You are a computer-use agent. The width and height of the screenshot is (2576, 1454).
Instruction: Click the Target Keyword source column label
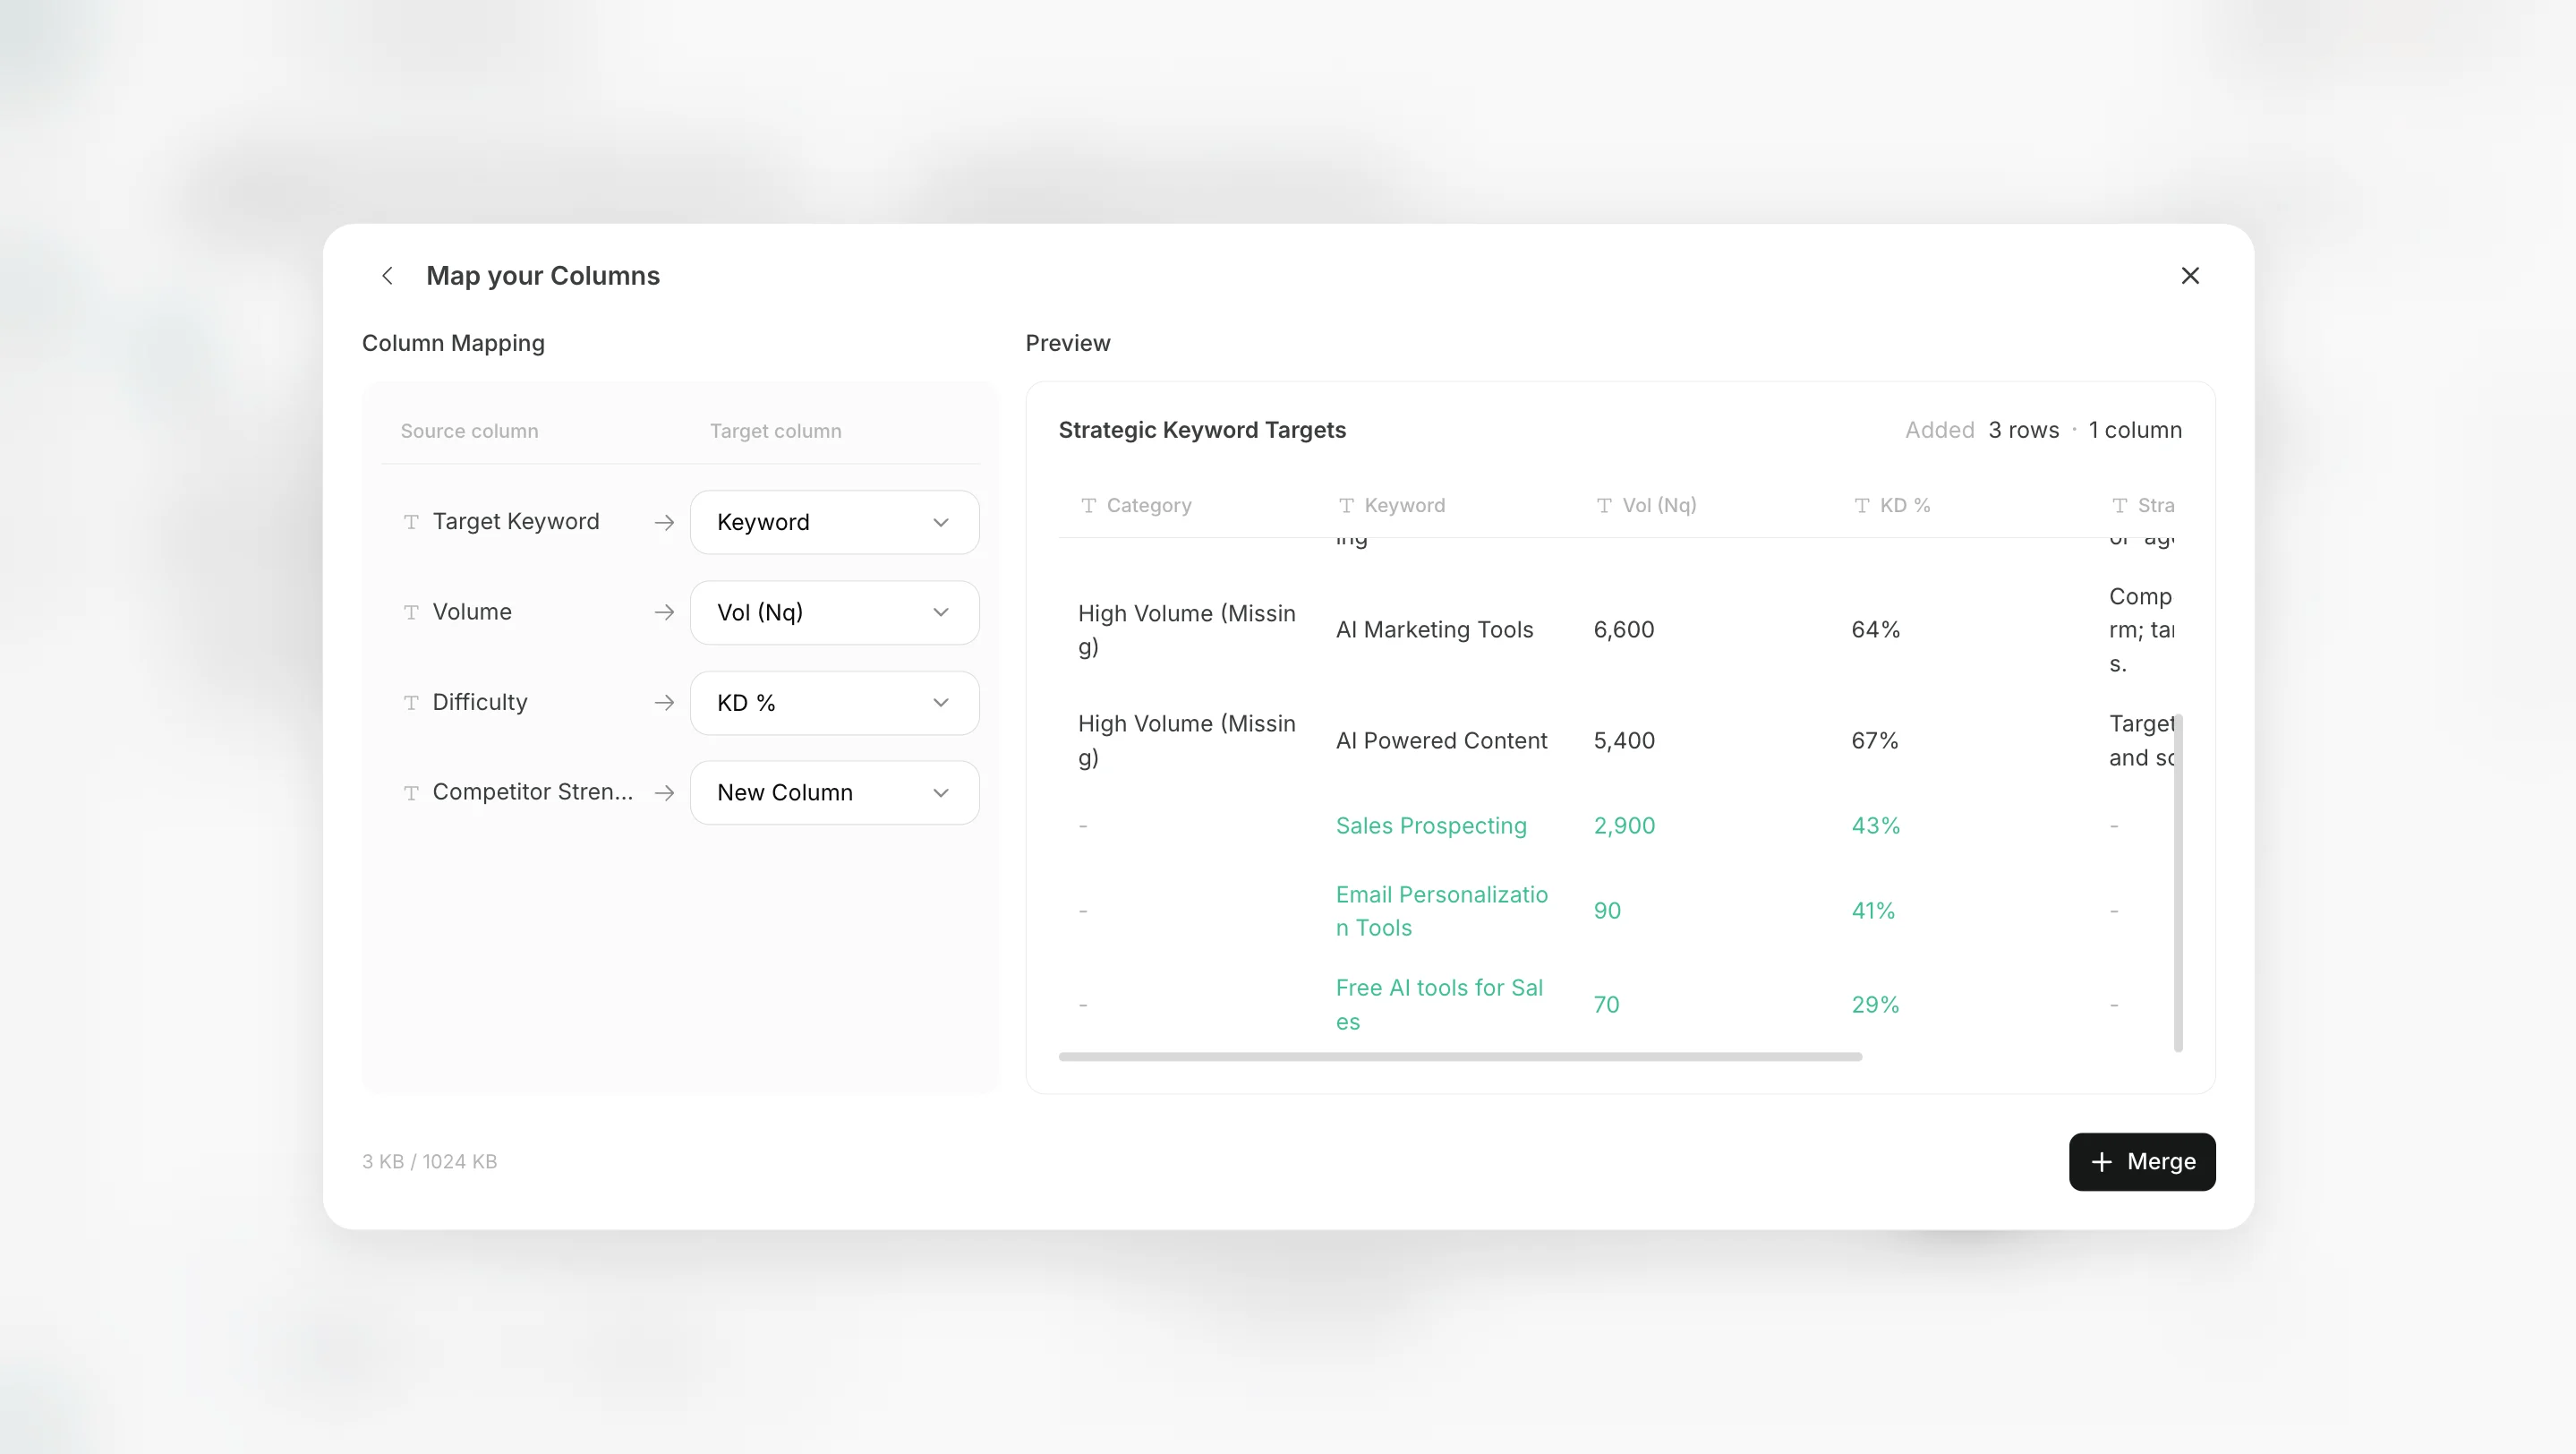515,522
